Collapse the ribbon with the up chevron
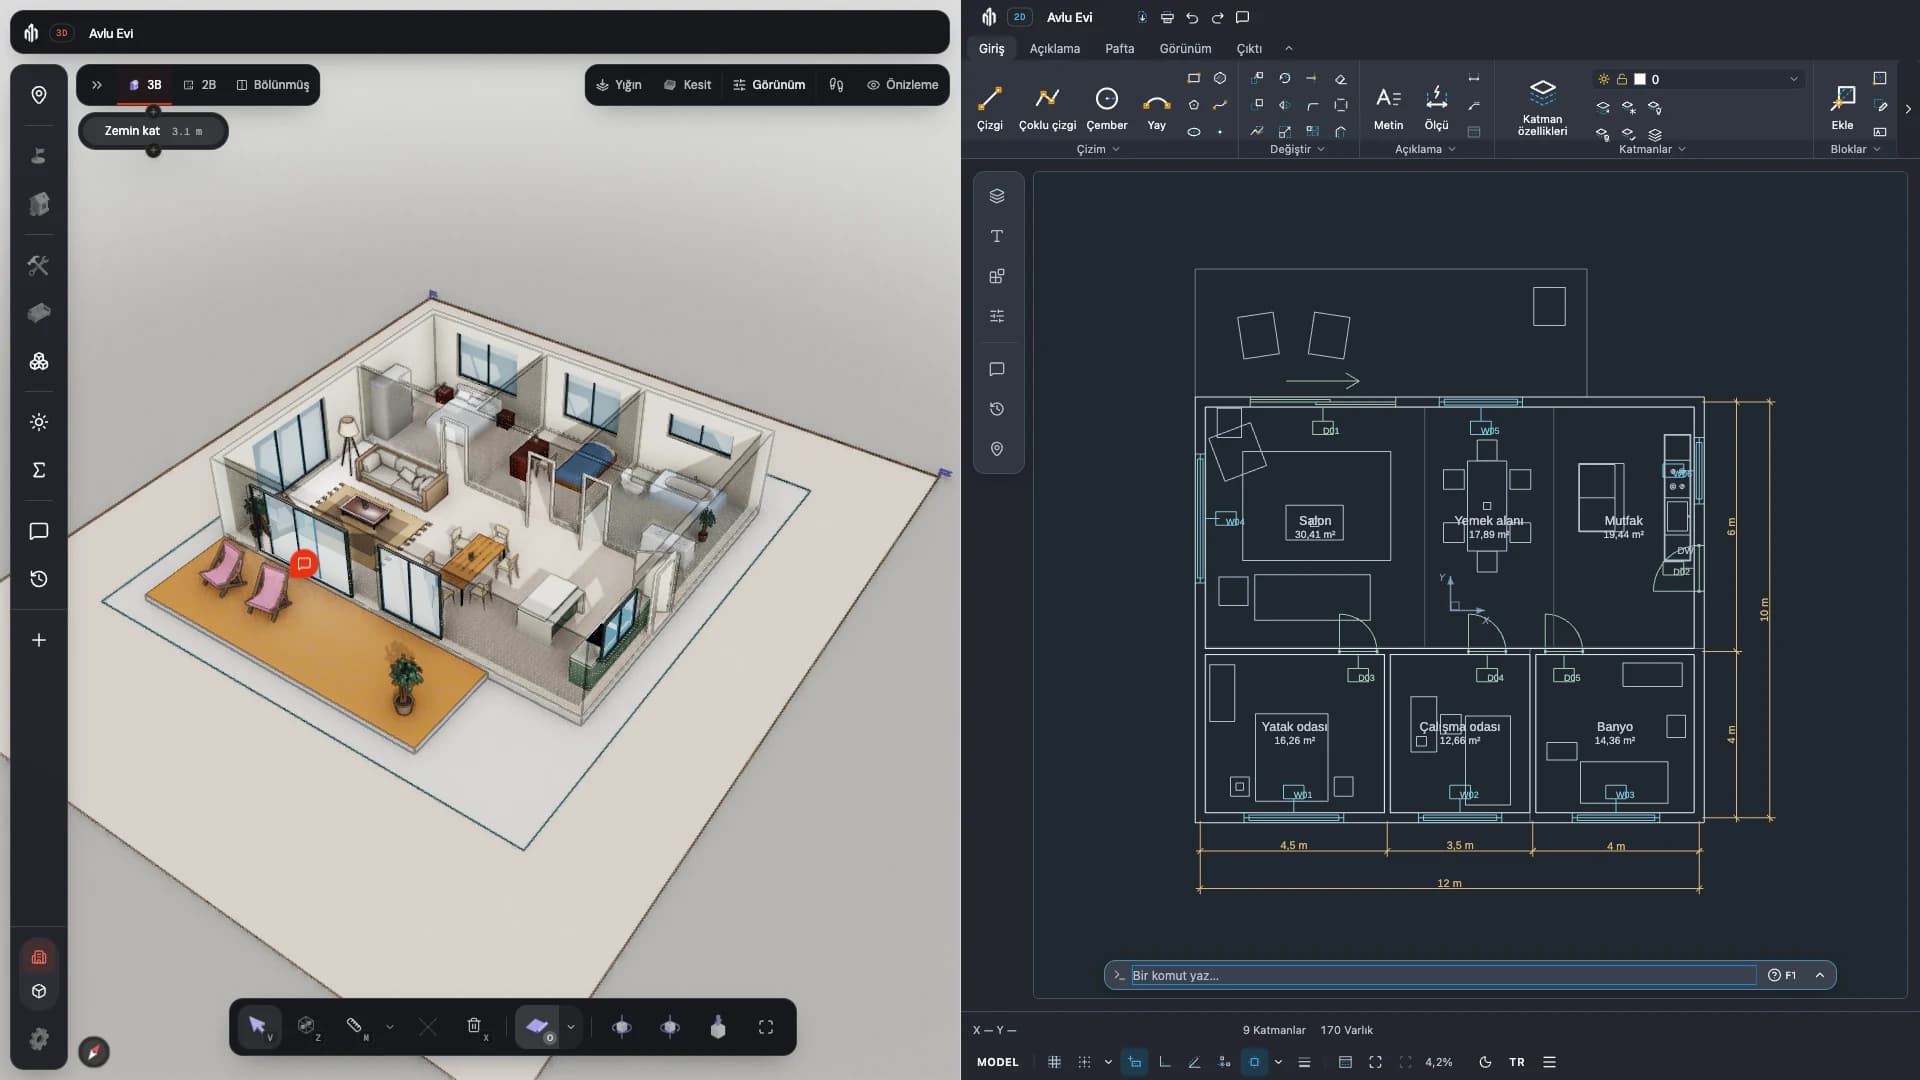 pyautogui.click(x=1288, y=48)
